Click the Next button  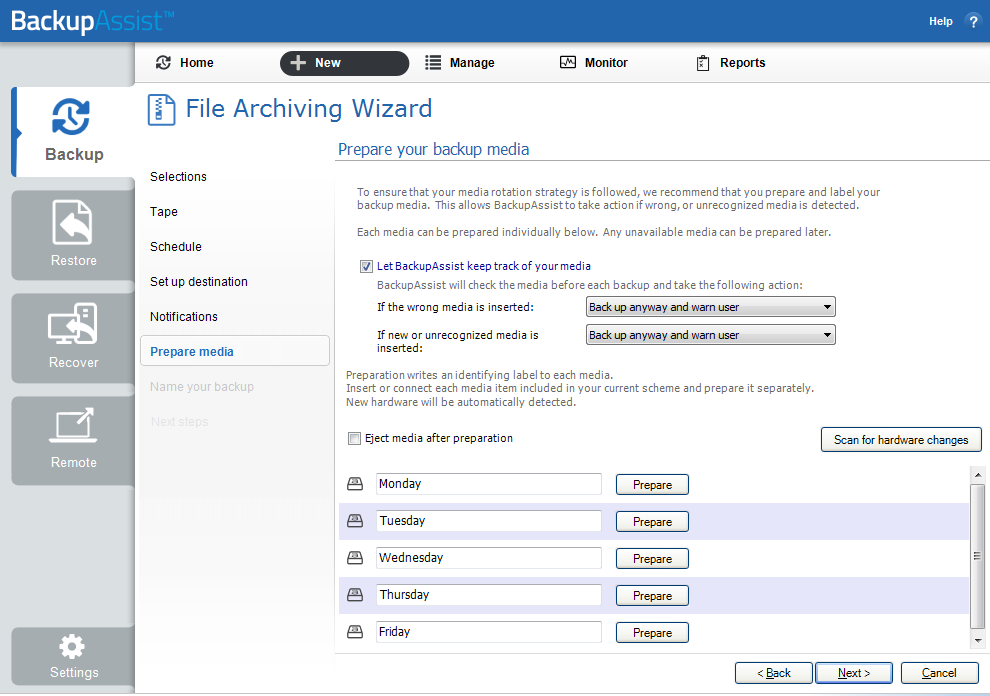(854, 673)
